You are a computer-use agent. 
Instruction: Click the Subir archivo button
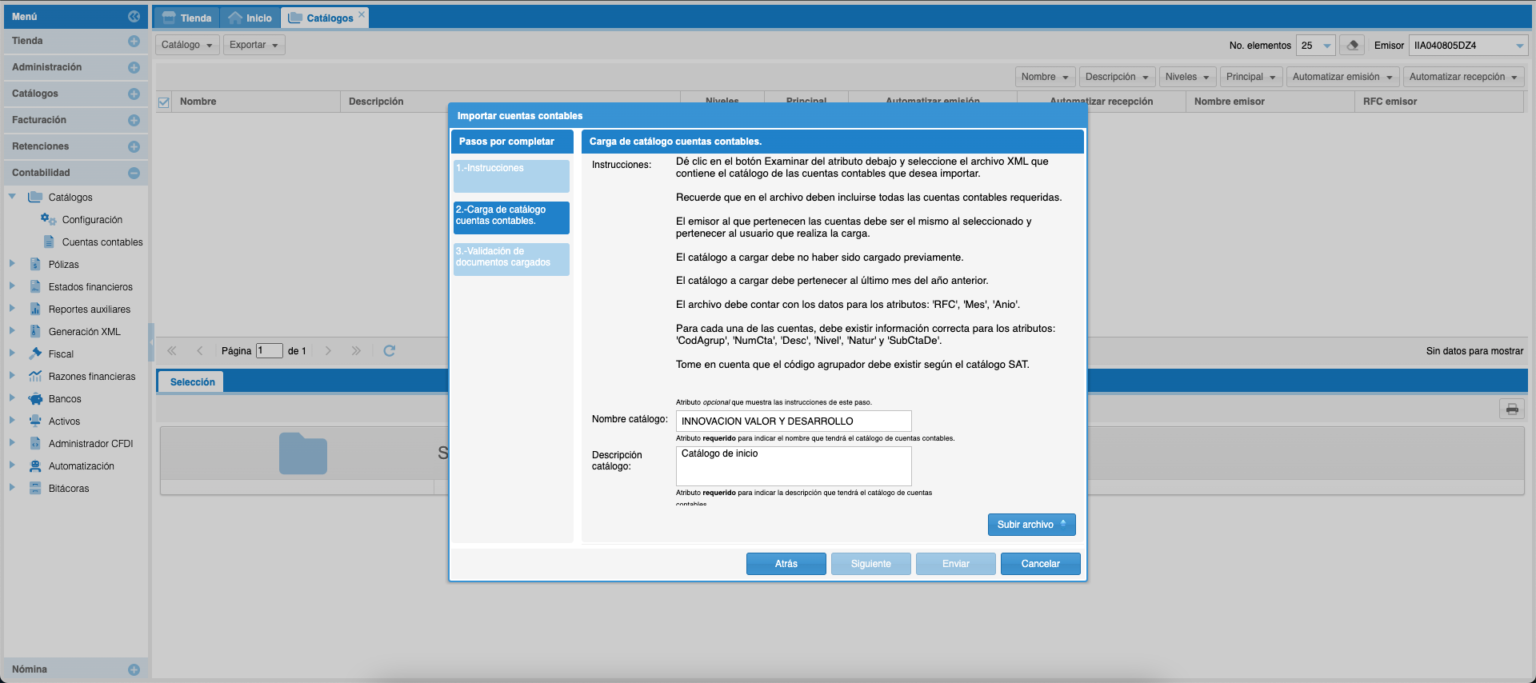(x=1031, y=525)
